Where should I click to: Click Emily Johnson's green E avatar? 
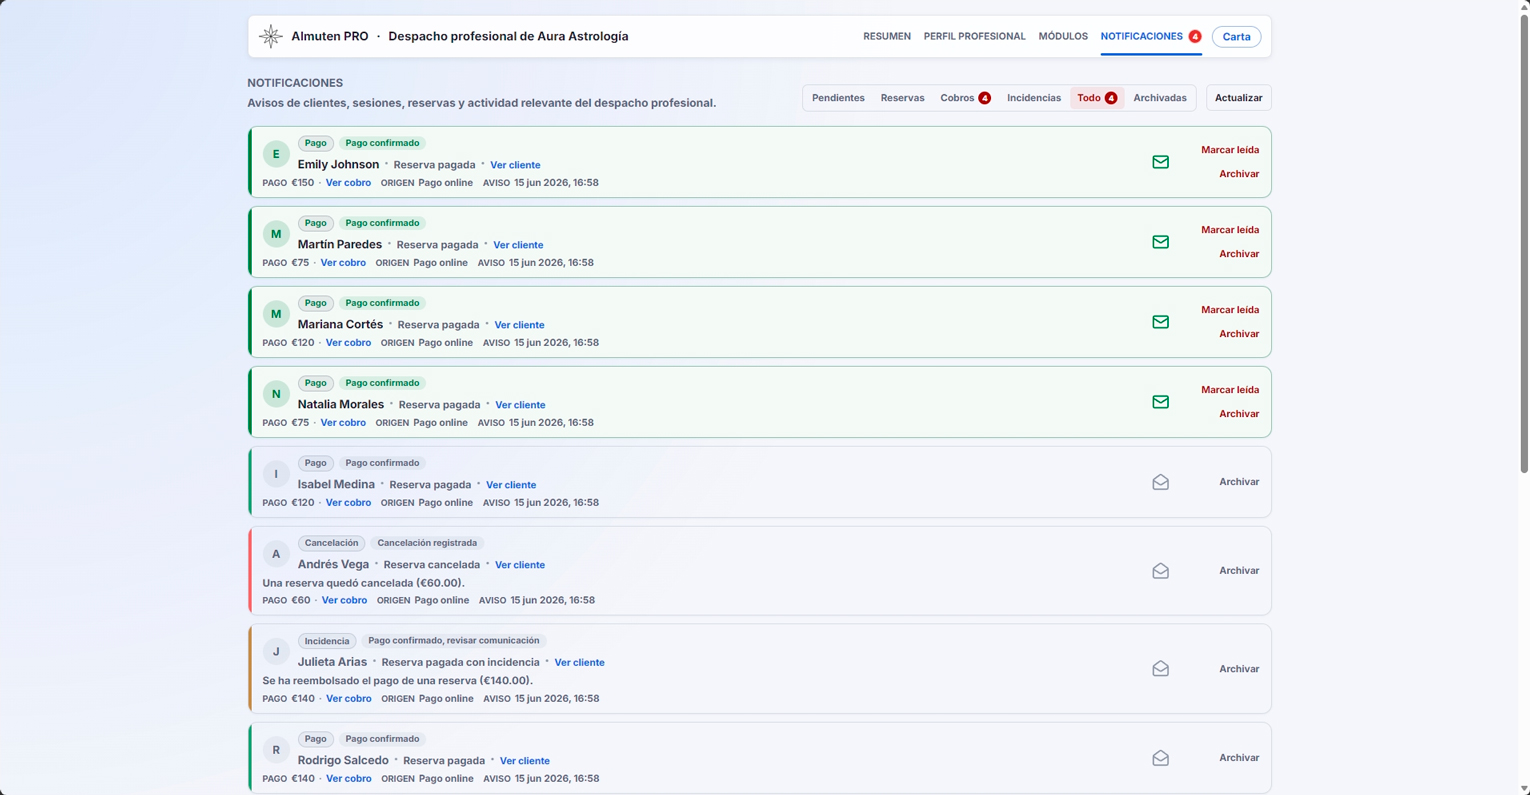coord(276,154)
